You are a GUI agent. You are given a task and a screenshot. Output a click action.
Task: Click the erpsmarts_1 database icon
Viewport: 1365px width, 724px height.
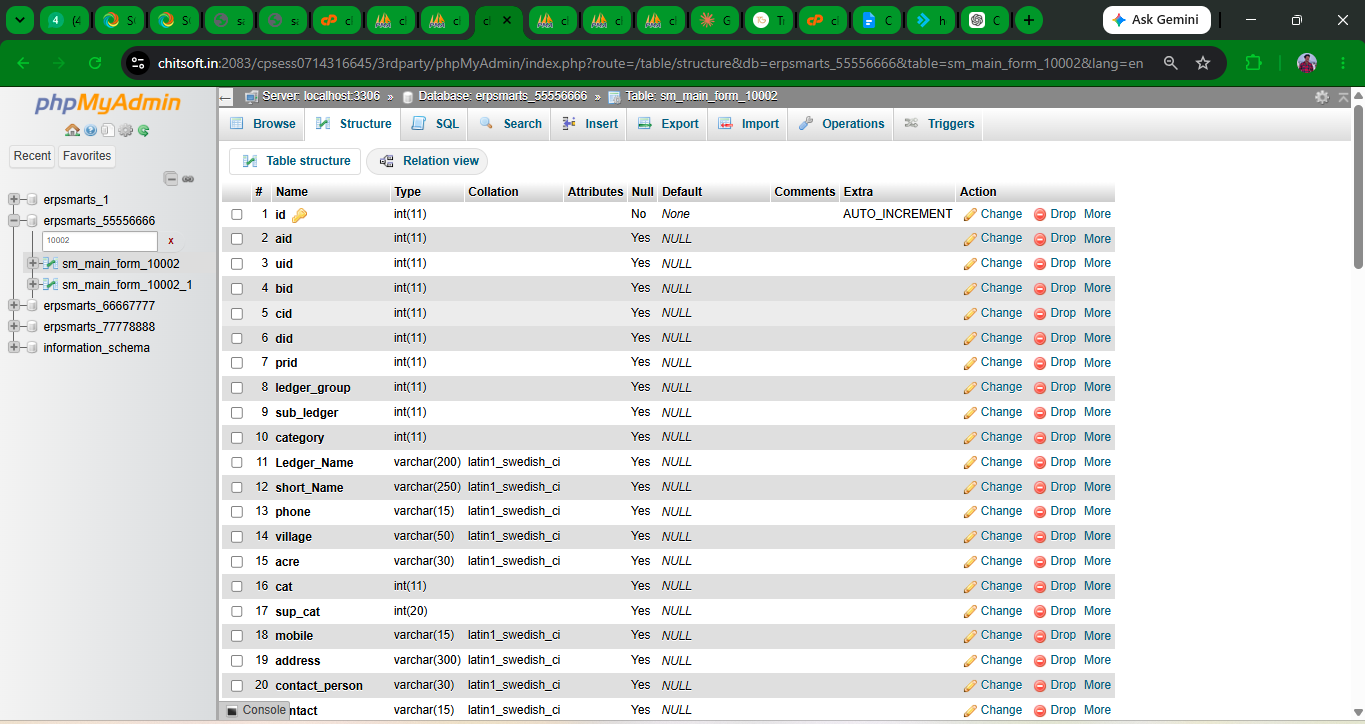pos(32,200)
